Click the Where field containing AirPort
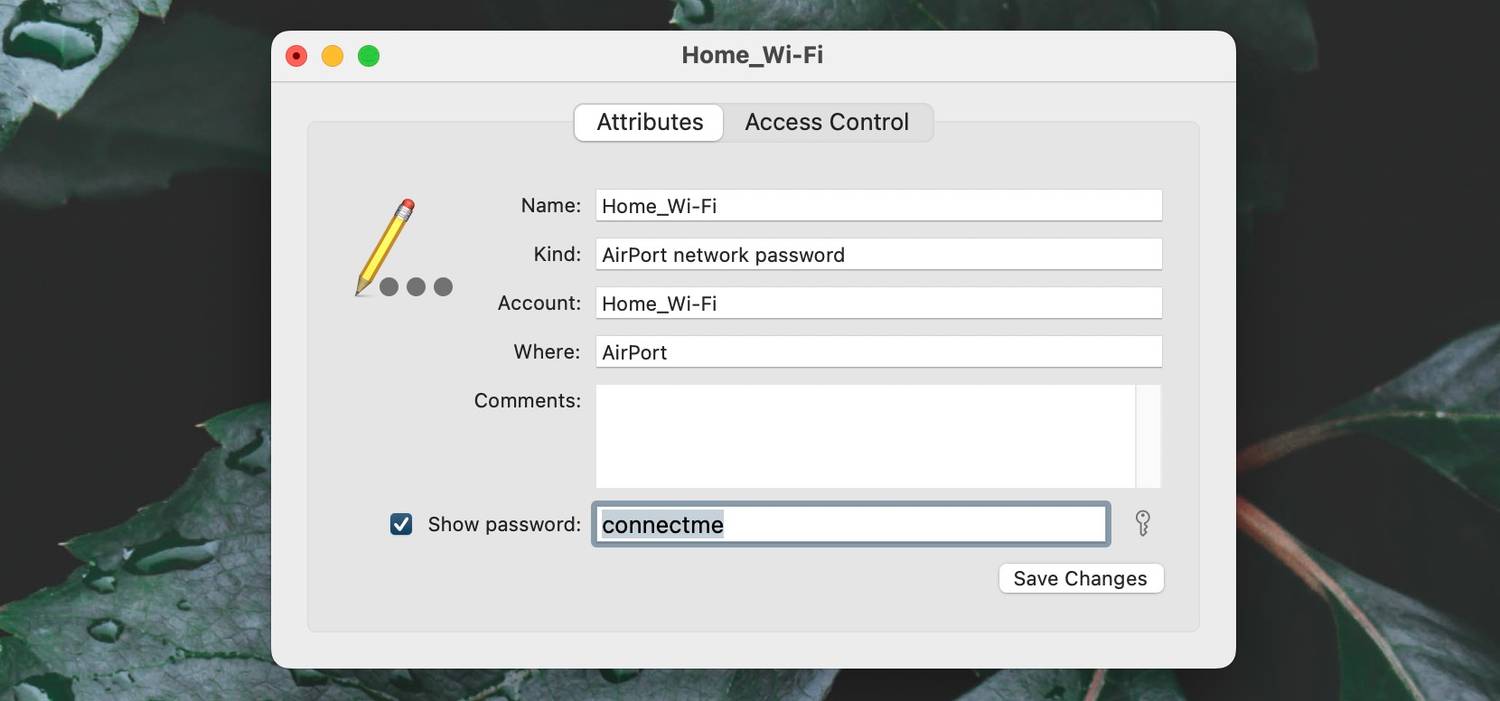The width and height of the screenshot is (1500, 701). [878, 352]
